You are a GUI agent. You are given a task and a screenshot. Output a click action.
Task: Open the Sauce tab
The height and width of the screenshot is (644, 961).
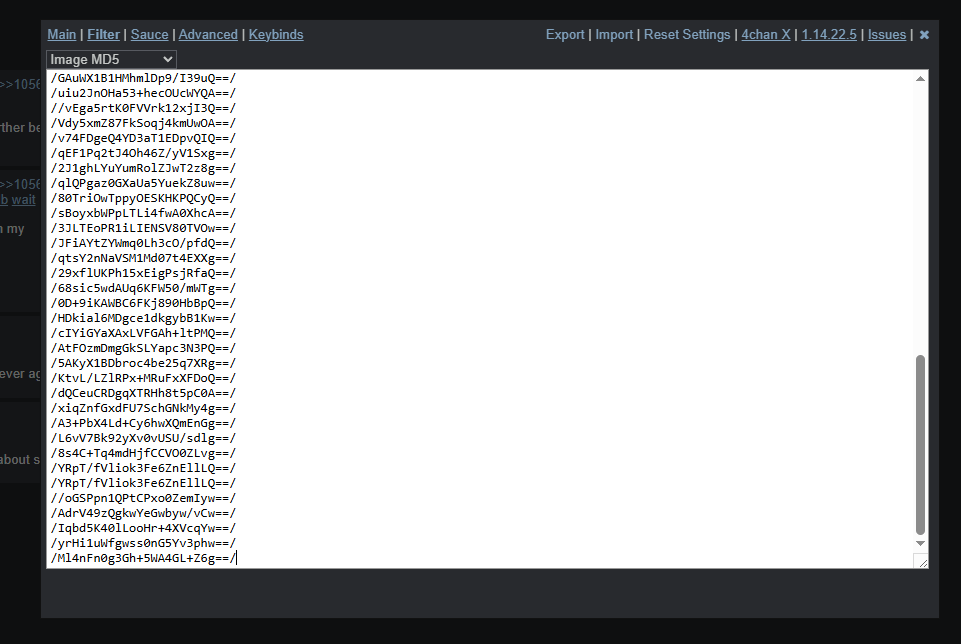[x=150, y=35]
